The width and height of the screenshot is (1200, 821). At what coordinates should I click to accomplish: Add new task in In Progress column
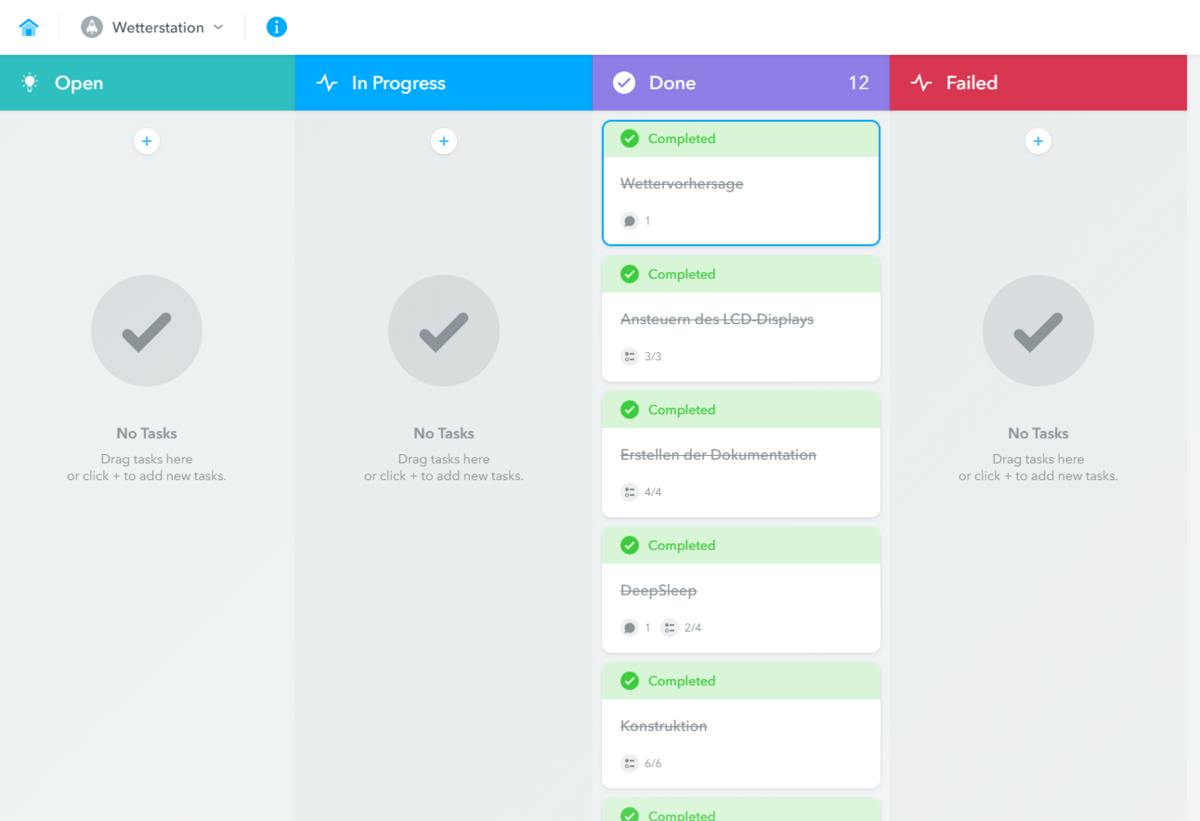[444, 142]
